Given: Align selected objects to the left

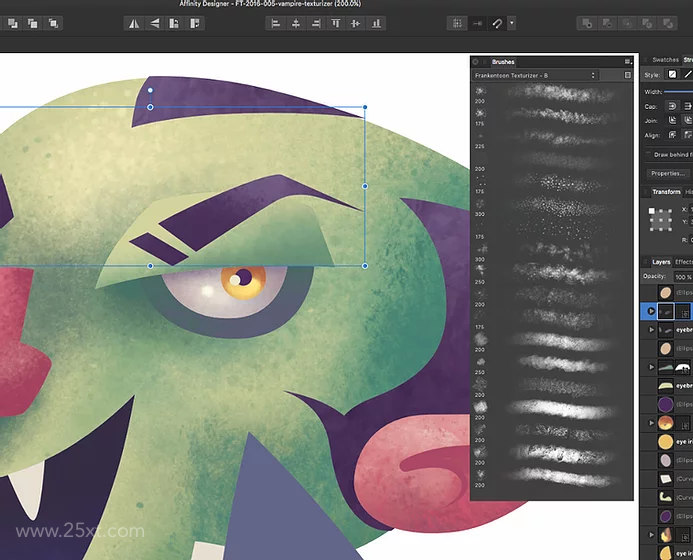Looking at the screenshot, I should [x=276, y=23].
